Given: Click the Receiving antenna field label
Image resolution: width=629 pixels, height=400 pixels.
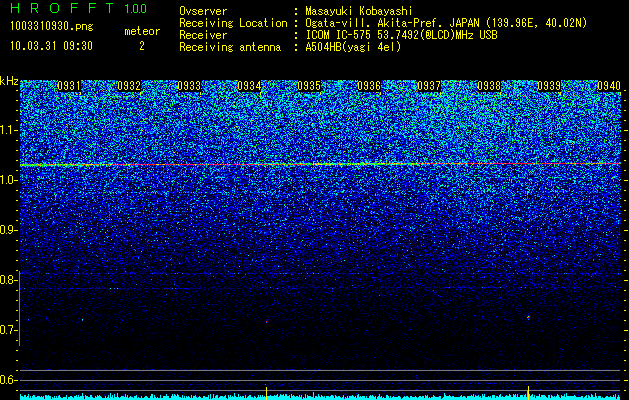Looking at the screenshot, I should 230,47.
